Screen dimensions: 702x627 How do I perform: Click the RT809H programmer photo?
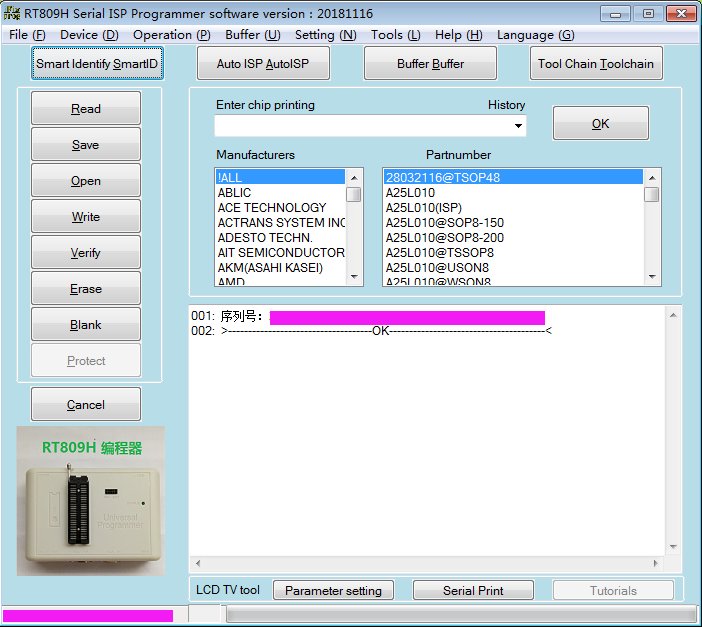91,501
